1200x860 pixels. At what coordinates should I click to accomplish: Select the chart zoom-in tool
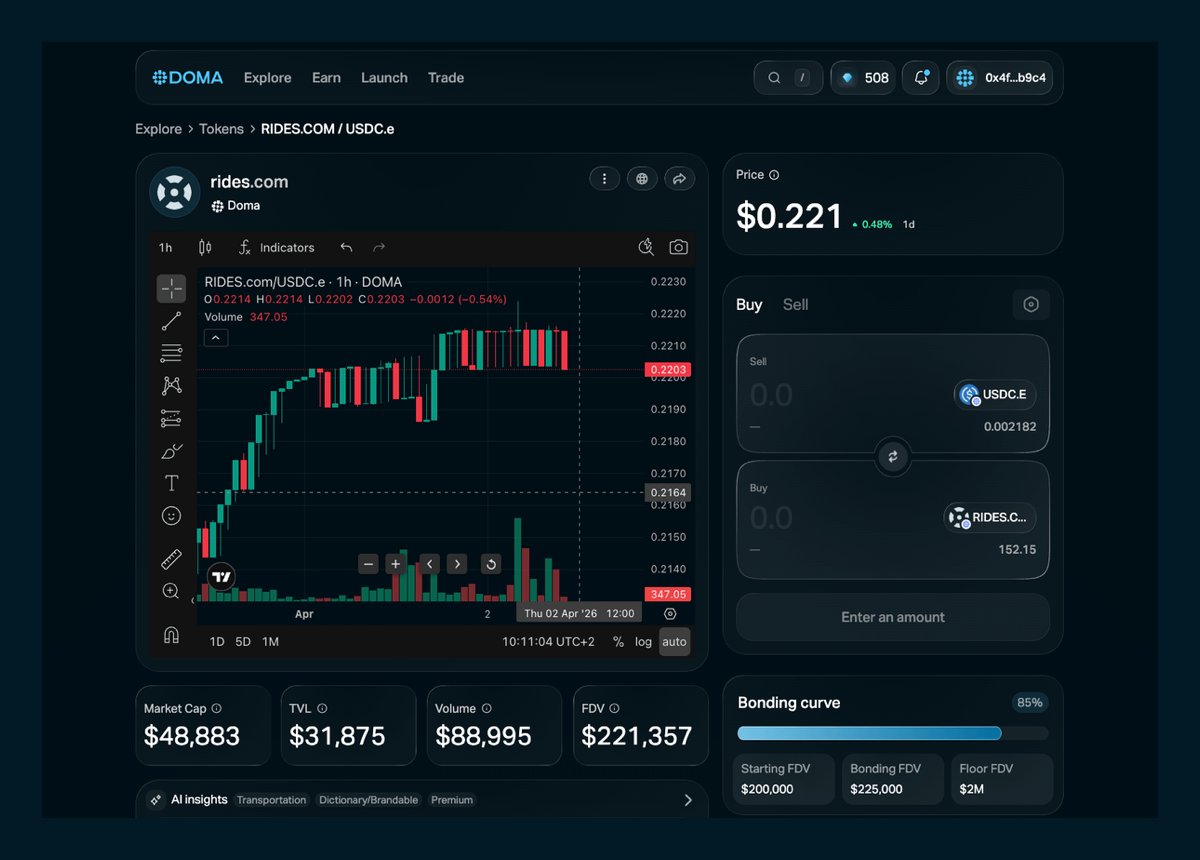click(x=171, y=591)
